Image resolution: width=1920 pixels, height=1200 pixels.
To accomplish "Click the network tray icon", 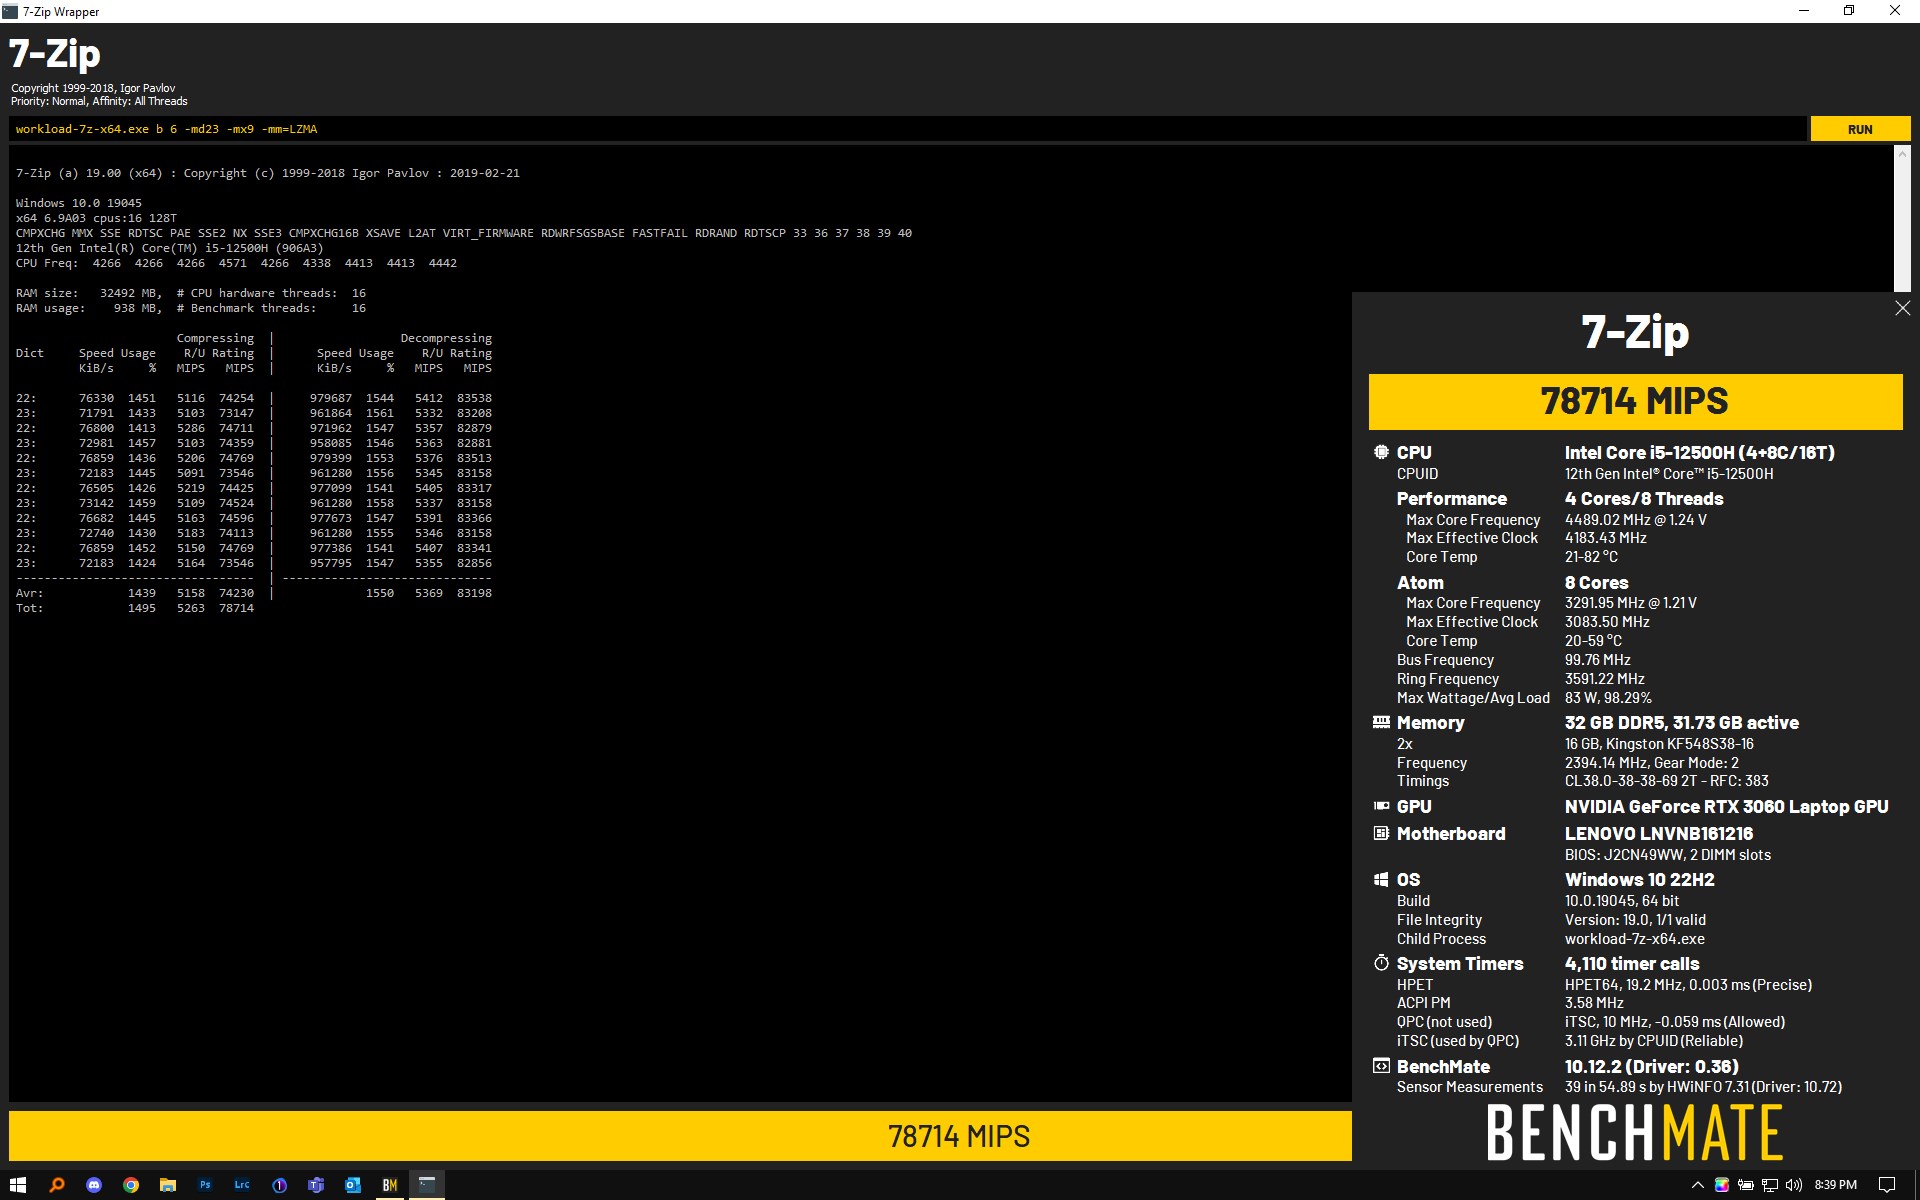I will coord(1770,1185).
